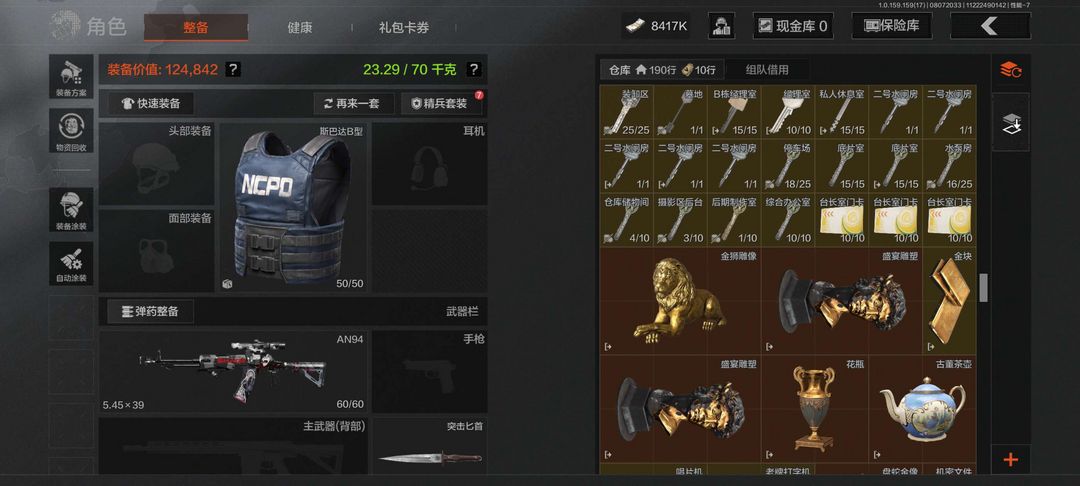Viewport: 1080px width, 486px height.
Task: Click the stash sort icon at top right
Action: tap(1010, 70)
